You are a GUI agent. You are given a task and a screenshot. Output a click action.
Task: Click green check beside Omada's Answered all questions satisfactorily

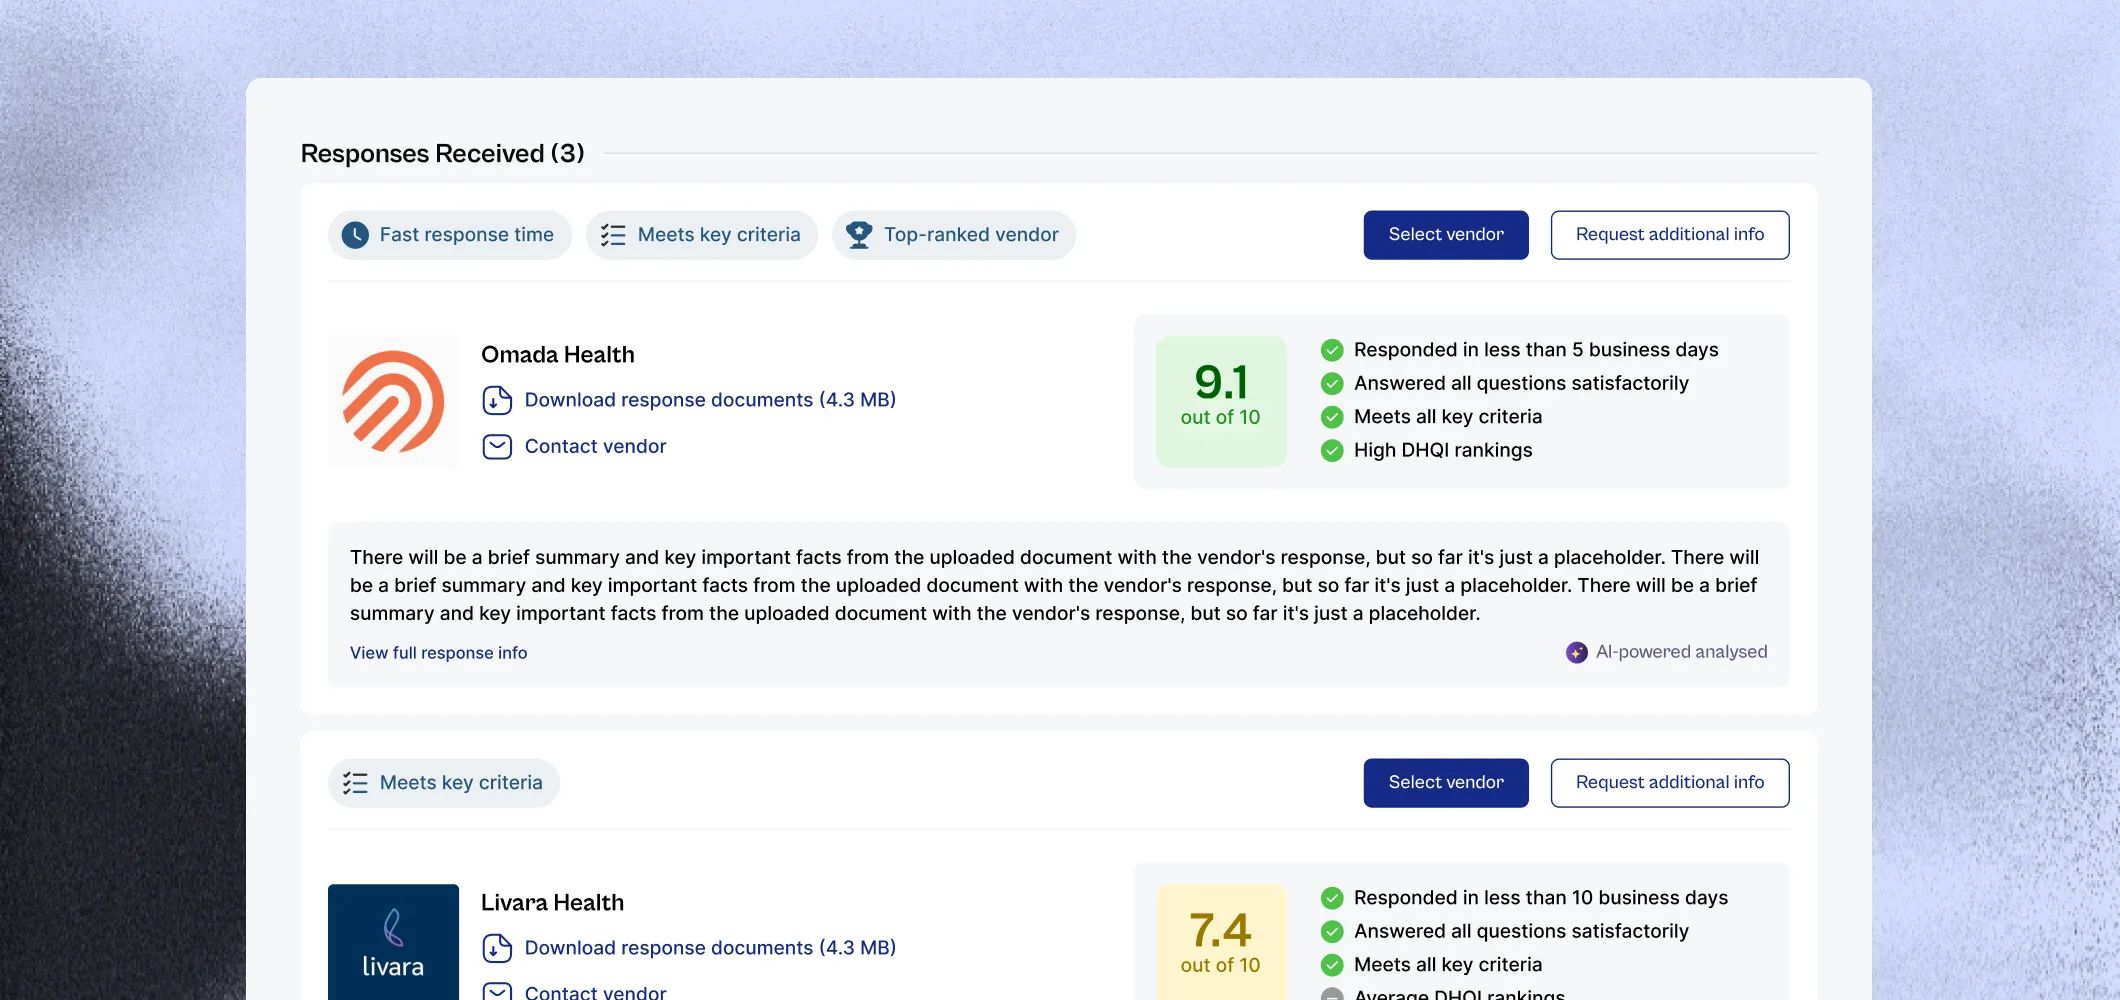(x=1332, y=383)
